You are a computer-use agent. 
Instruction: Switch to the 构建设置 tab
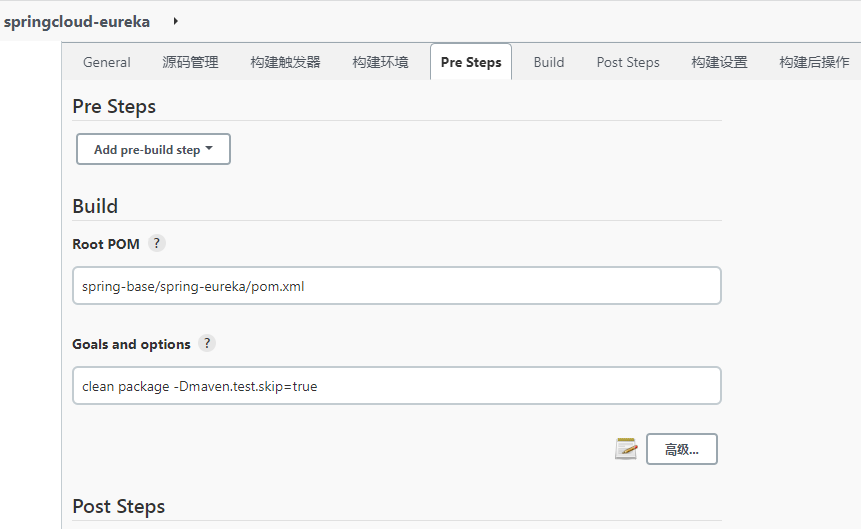719,62
